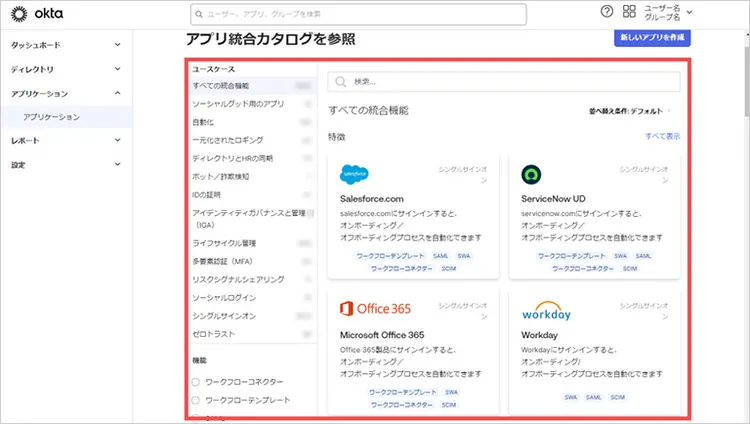
Task: Select 自動化 use case
Action: 203,122
